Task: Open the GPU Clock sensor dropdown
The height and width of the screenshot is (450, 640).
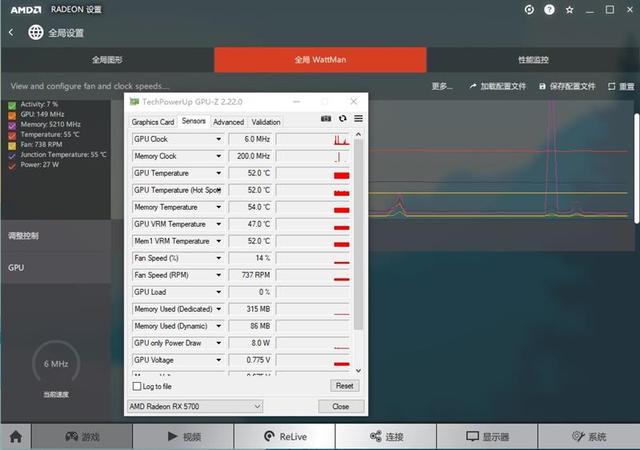Action: (x=219, y=139)
